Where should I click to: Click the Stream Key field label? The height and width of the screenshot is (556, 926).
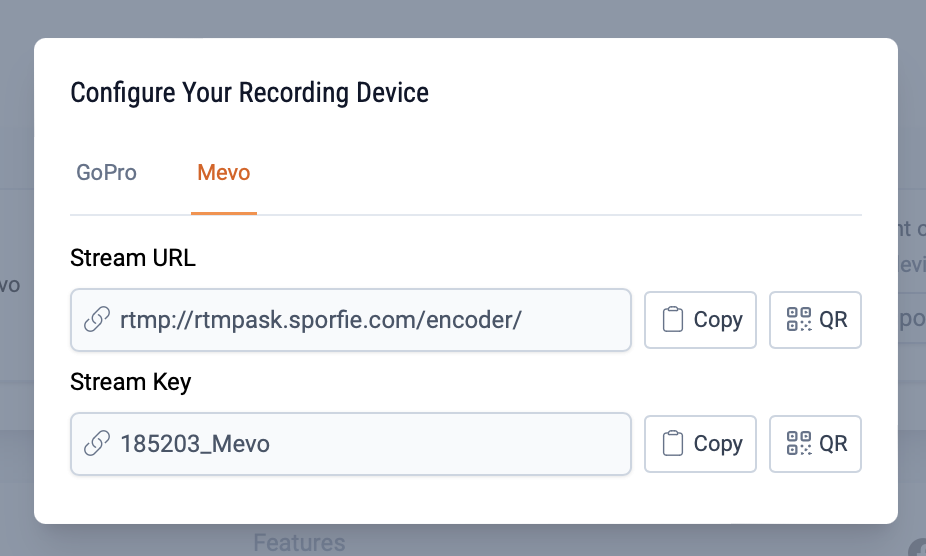131,381
